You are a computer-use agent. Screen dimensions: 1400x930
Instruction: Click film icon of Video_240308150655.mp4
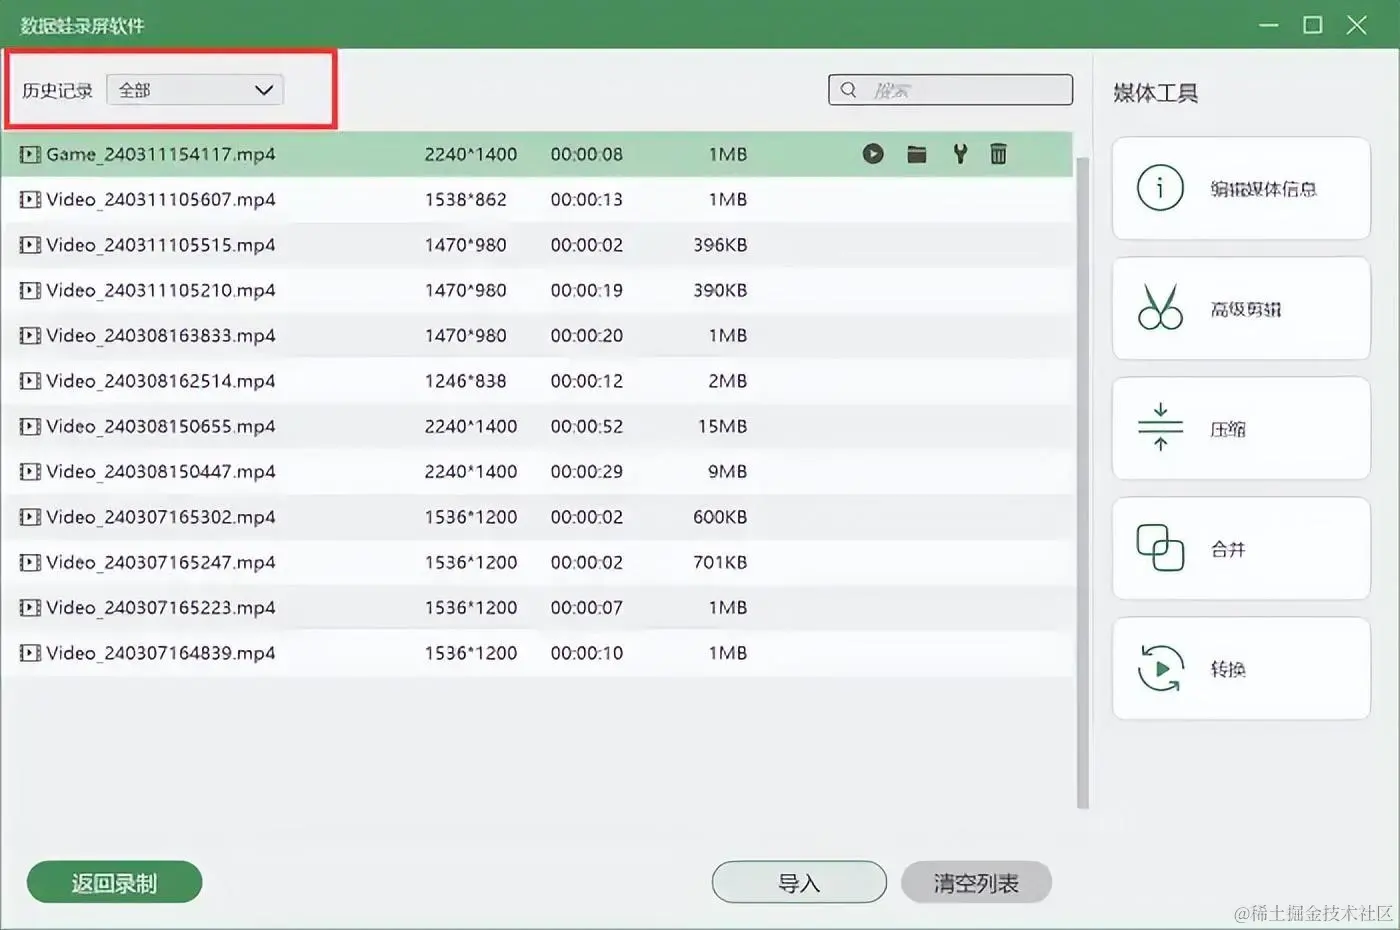[x=30, y=427]
